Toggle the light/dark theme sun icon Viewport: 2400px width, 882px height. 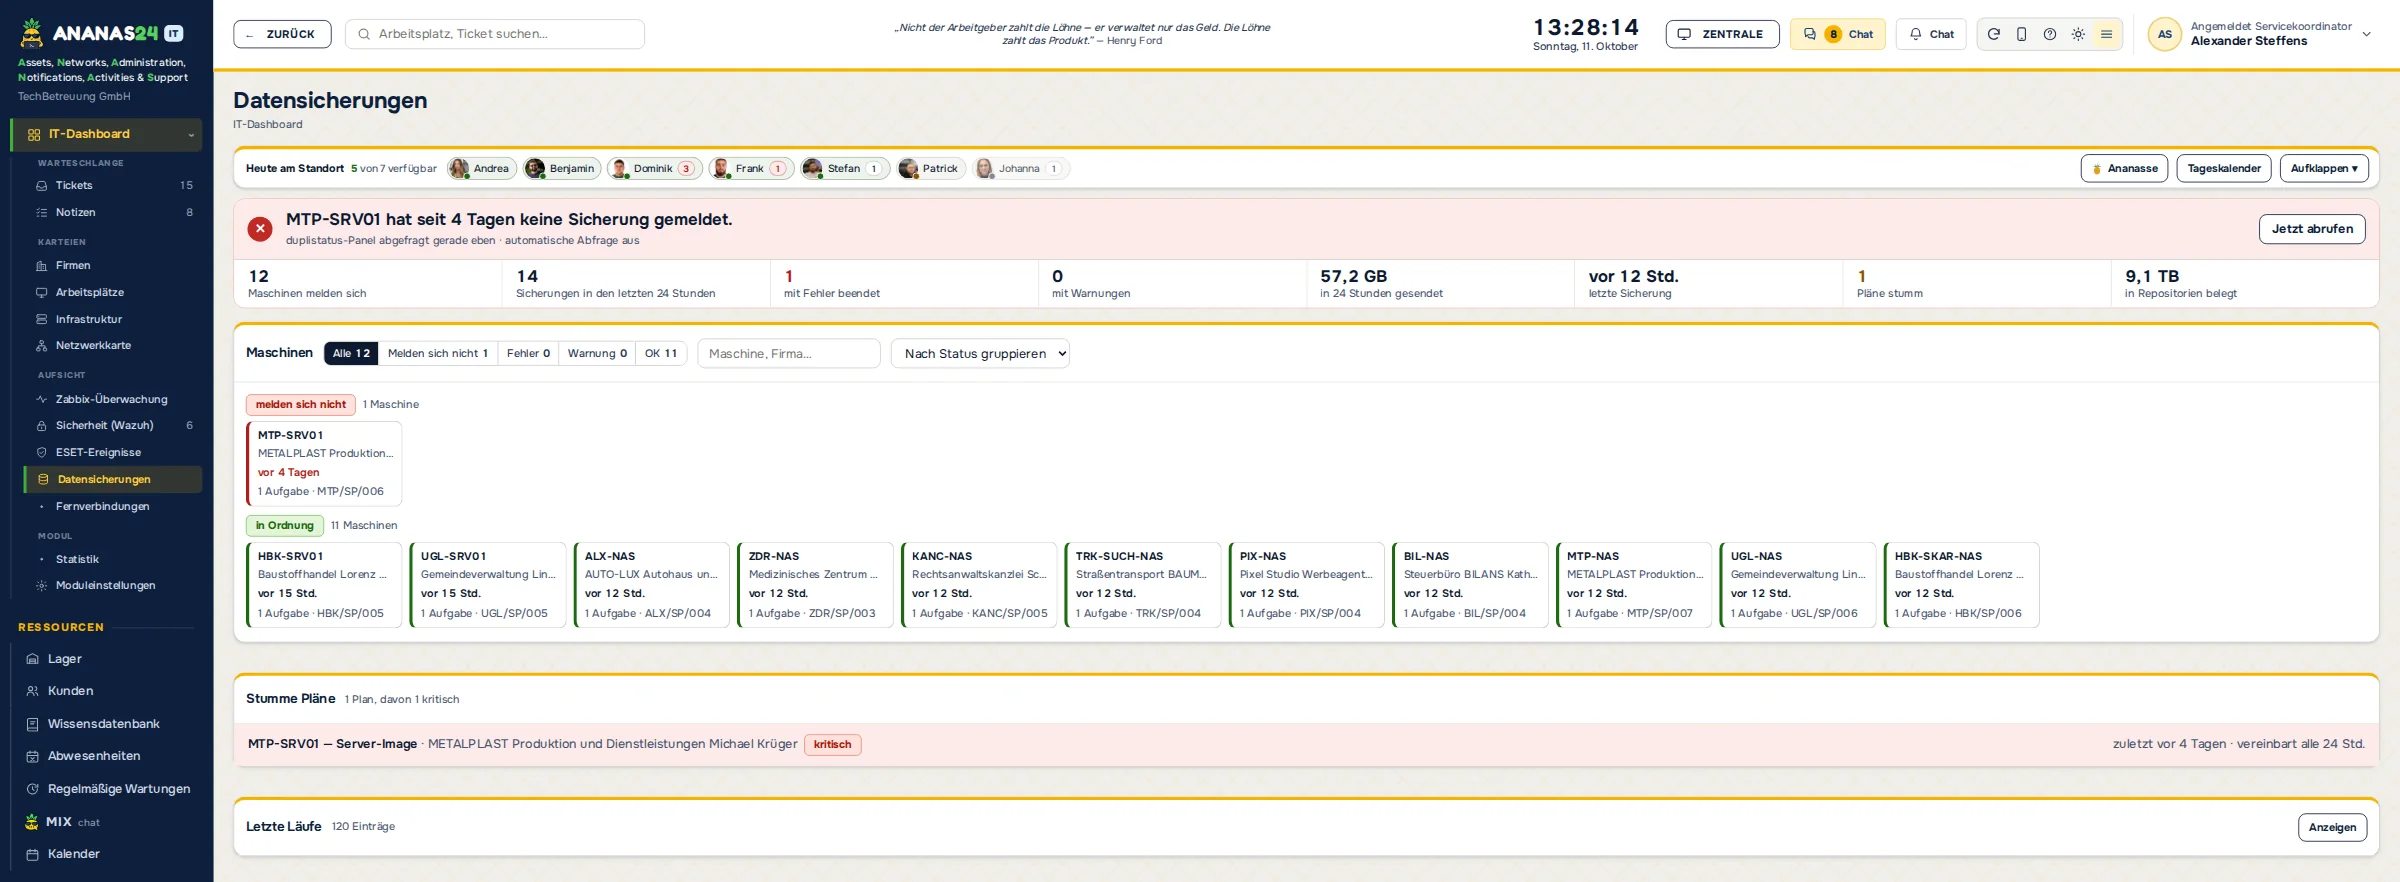pos(2078,34)
